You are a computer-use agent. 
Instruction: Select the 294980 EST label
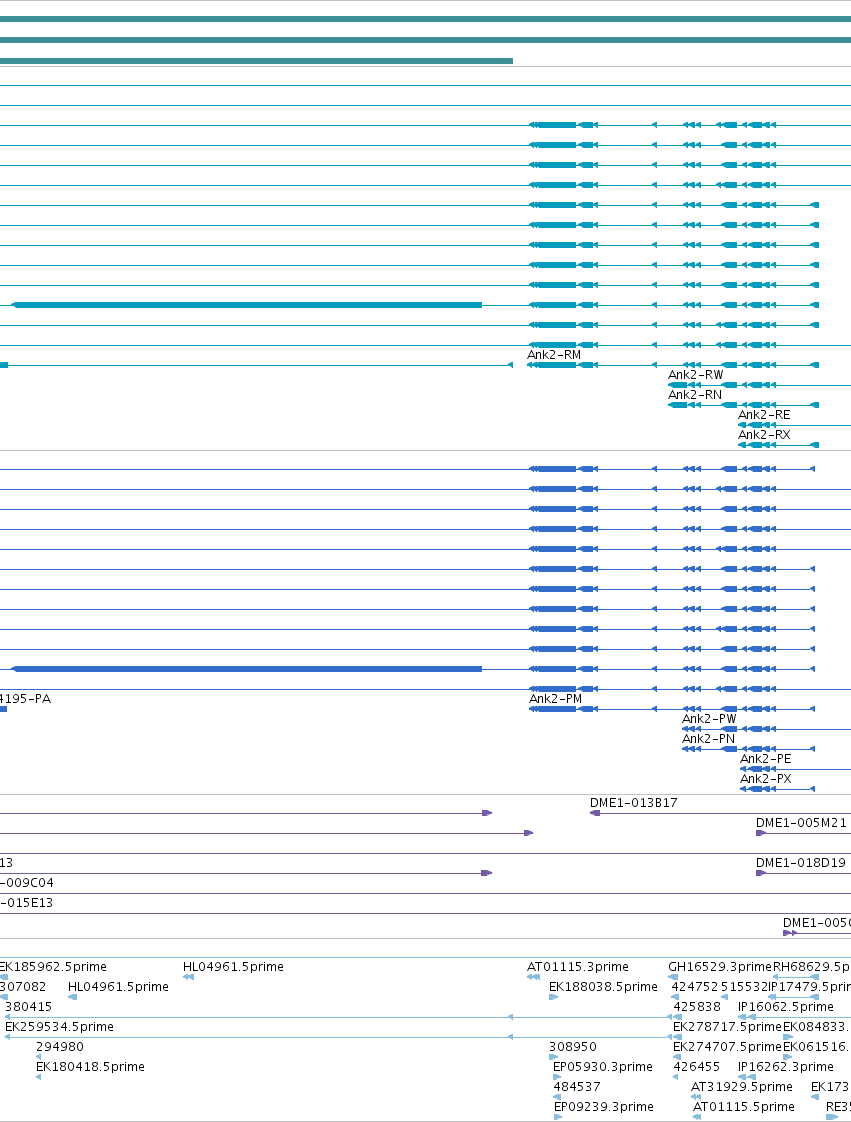(x=60, y=1048)
